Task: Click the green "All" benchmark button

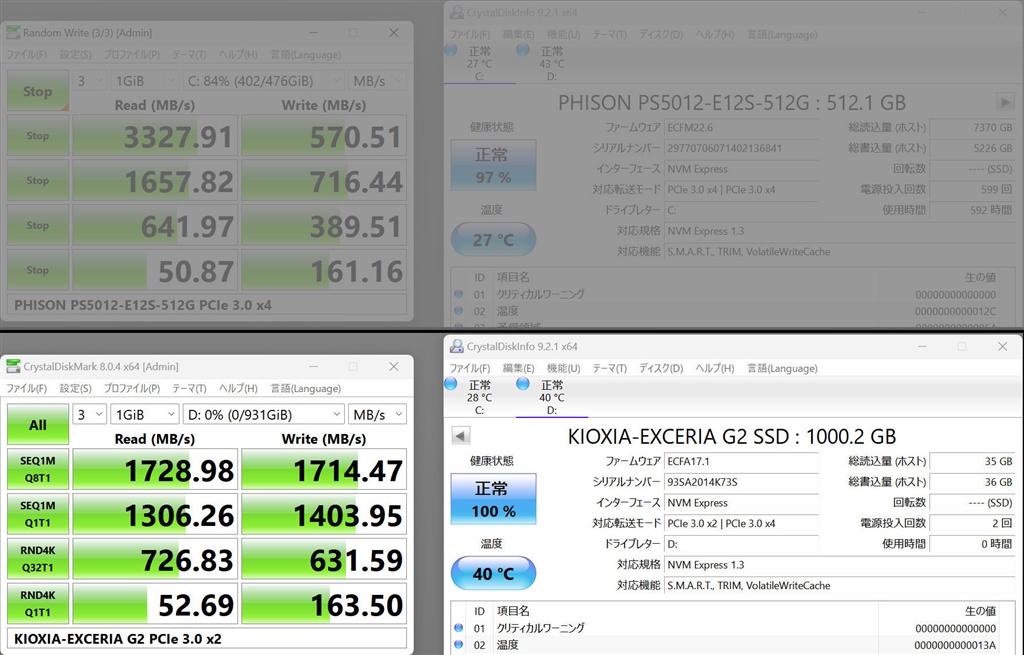Action: click(x=38, y=424)
